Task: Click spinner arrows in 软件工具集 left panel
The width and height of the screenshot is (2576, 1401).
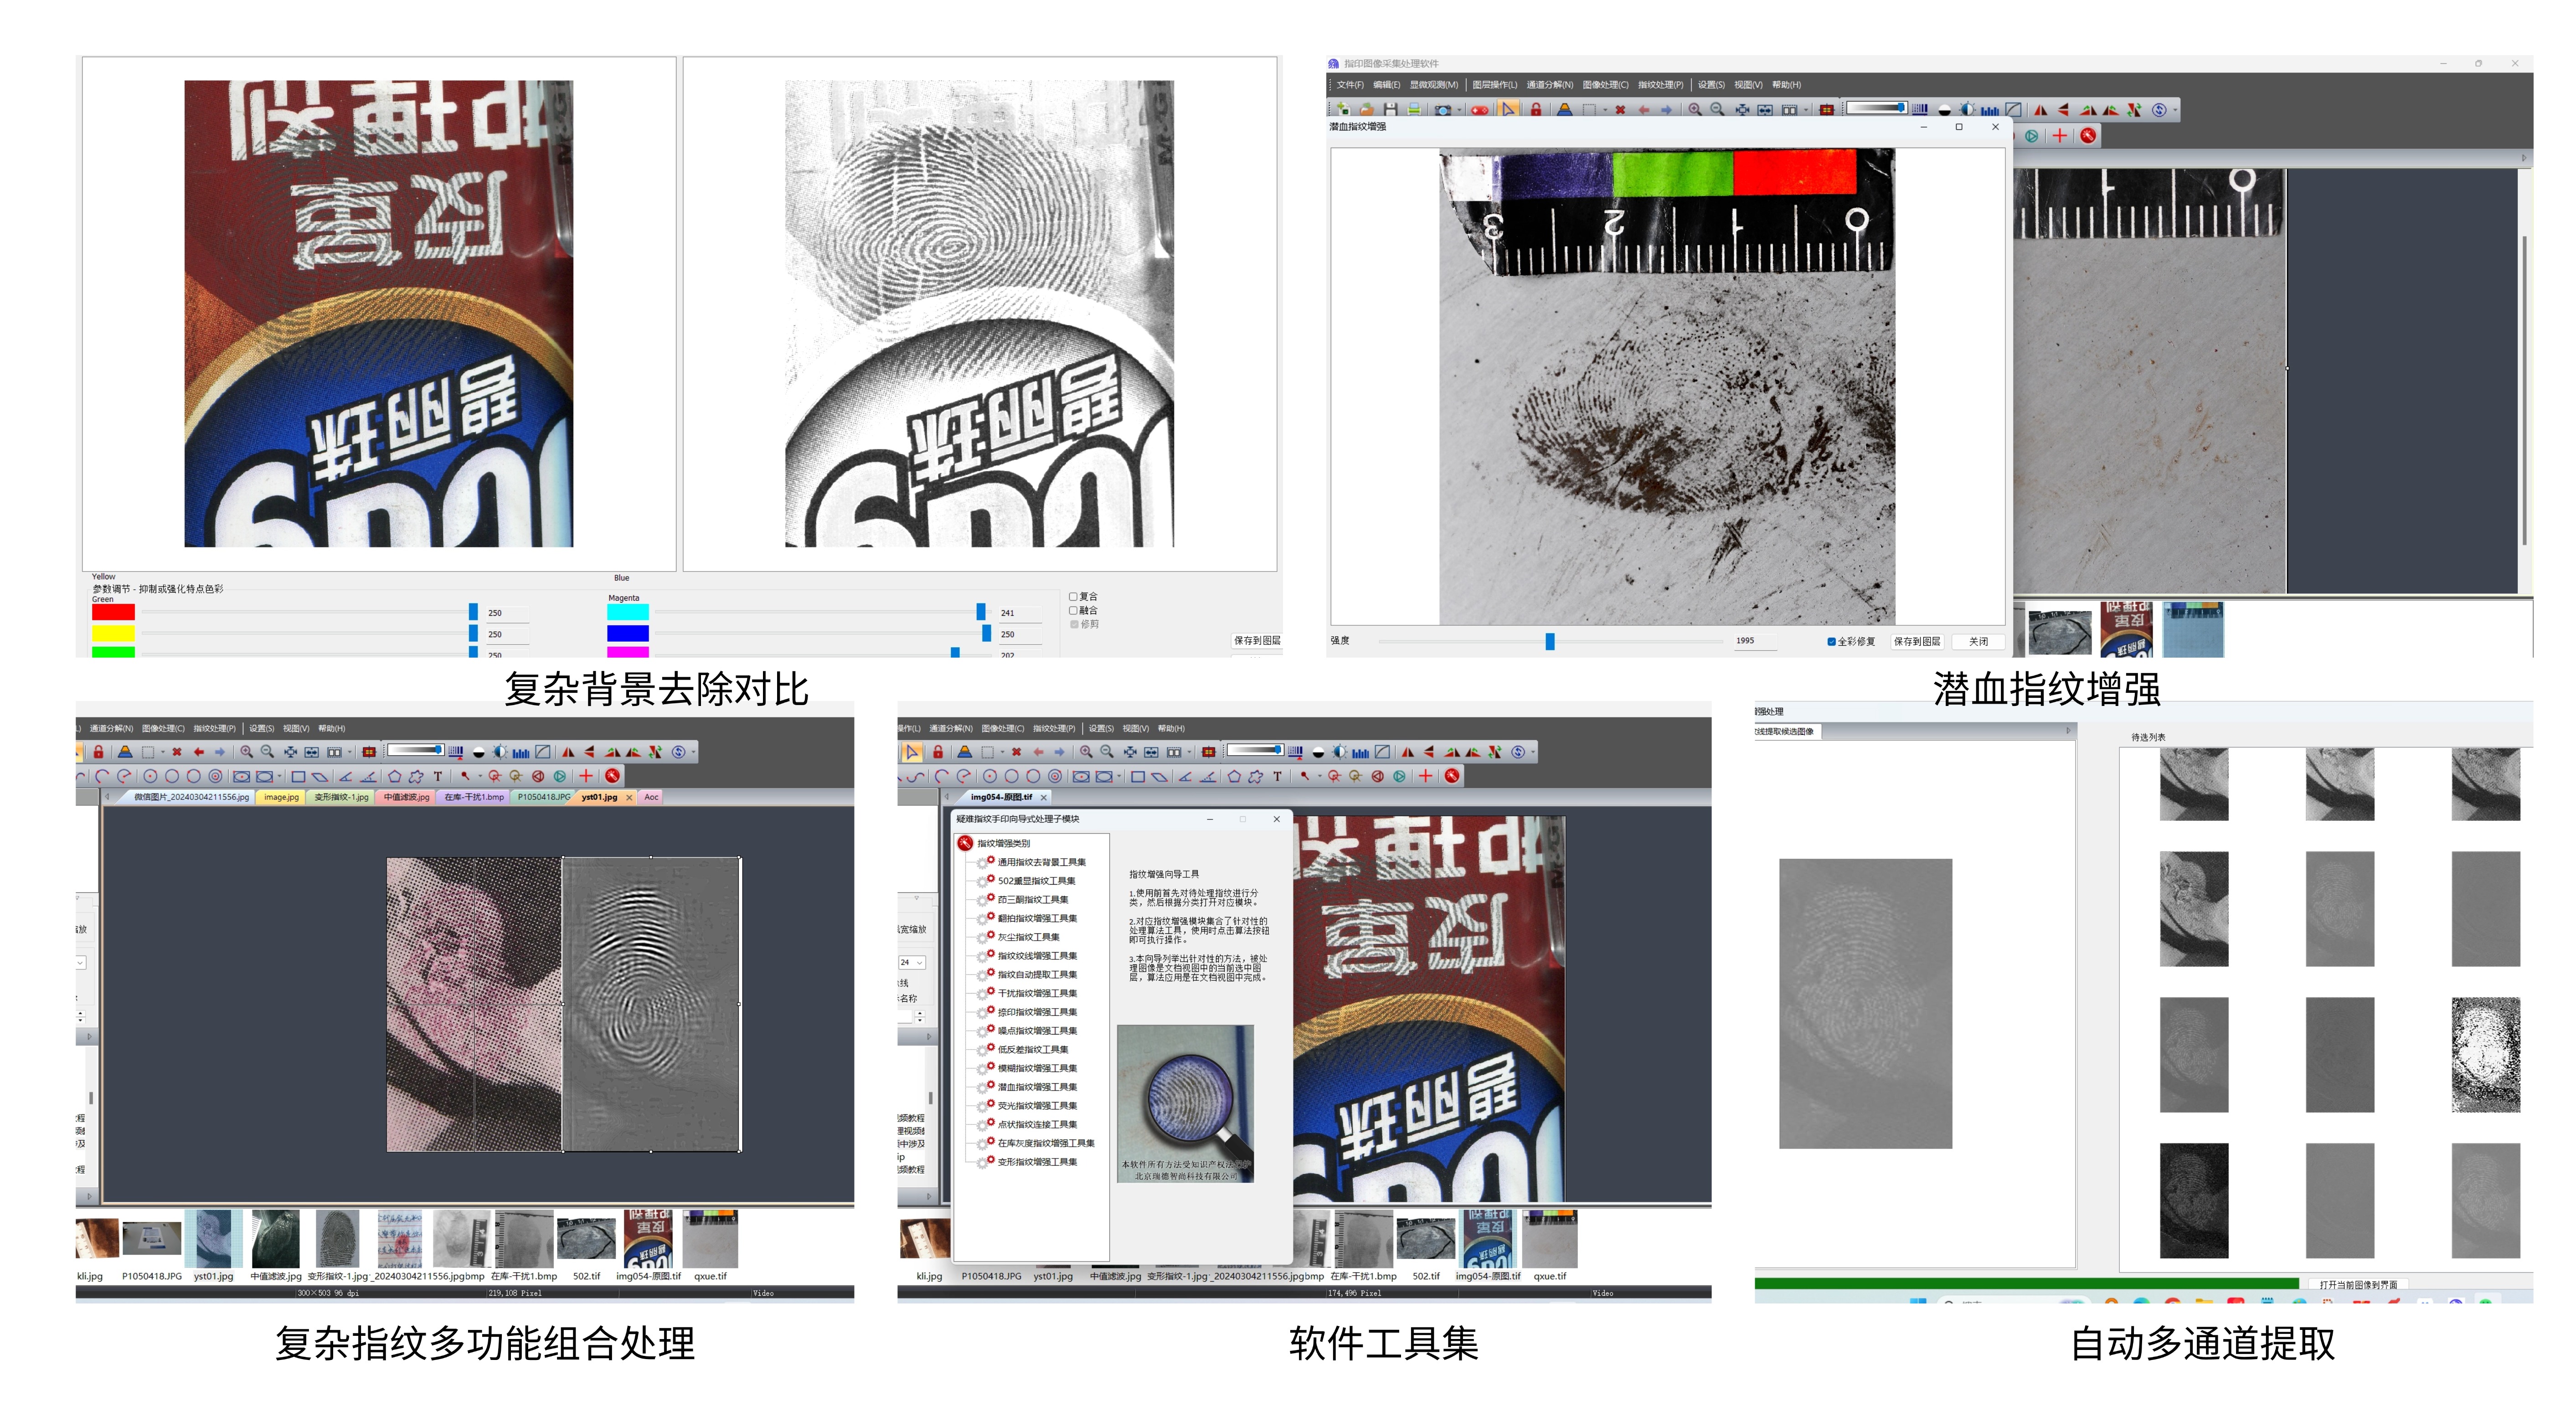Action: [920, 1016]
